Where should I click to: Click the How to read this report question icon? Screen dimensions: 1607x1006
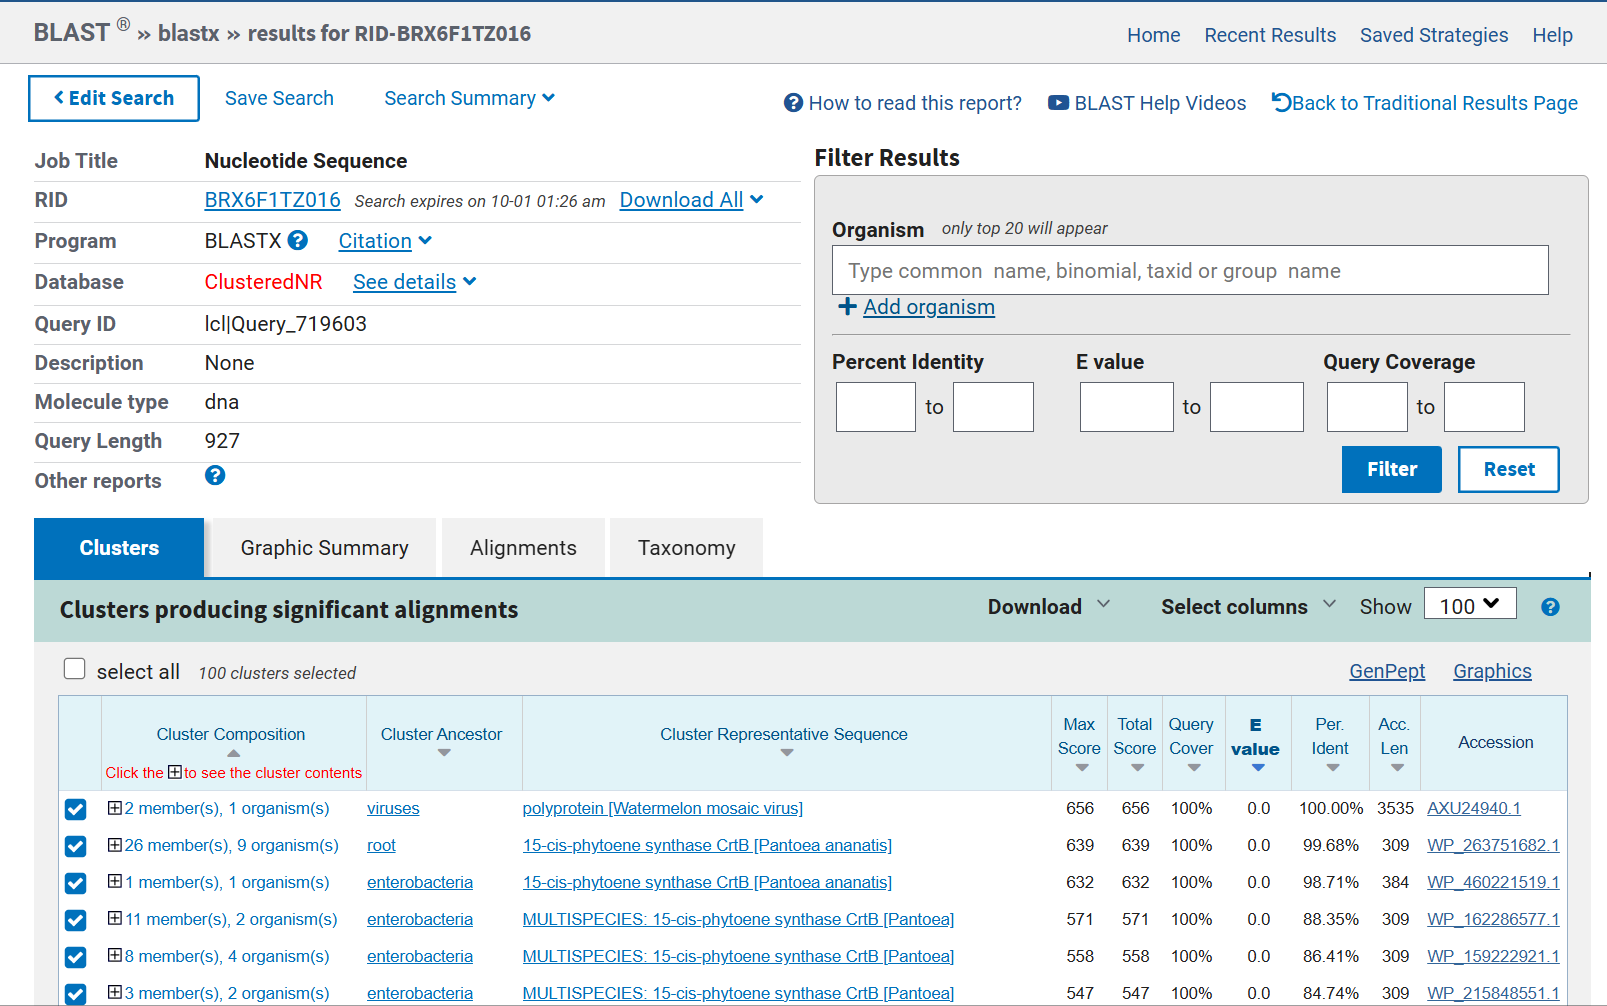(x=793, y=103)
